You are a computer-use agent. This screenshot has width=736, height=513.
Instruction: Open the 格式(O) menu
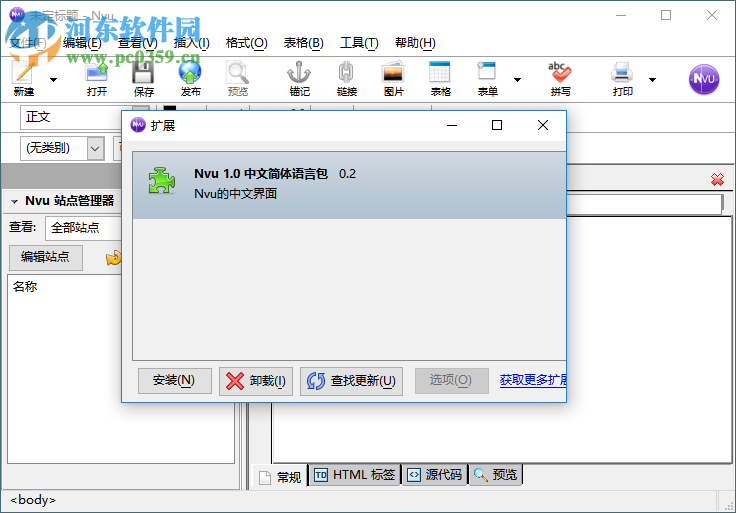246,43
